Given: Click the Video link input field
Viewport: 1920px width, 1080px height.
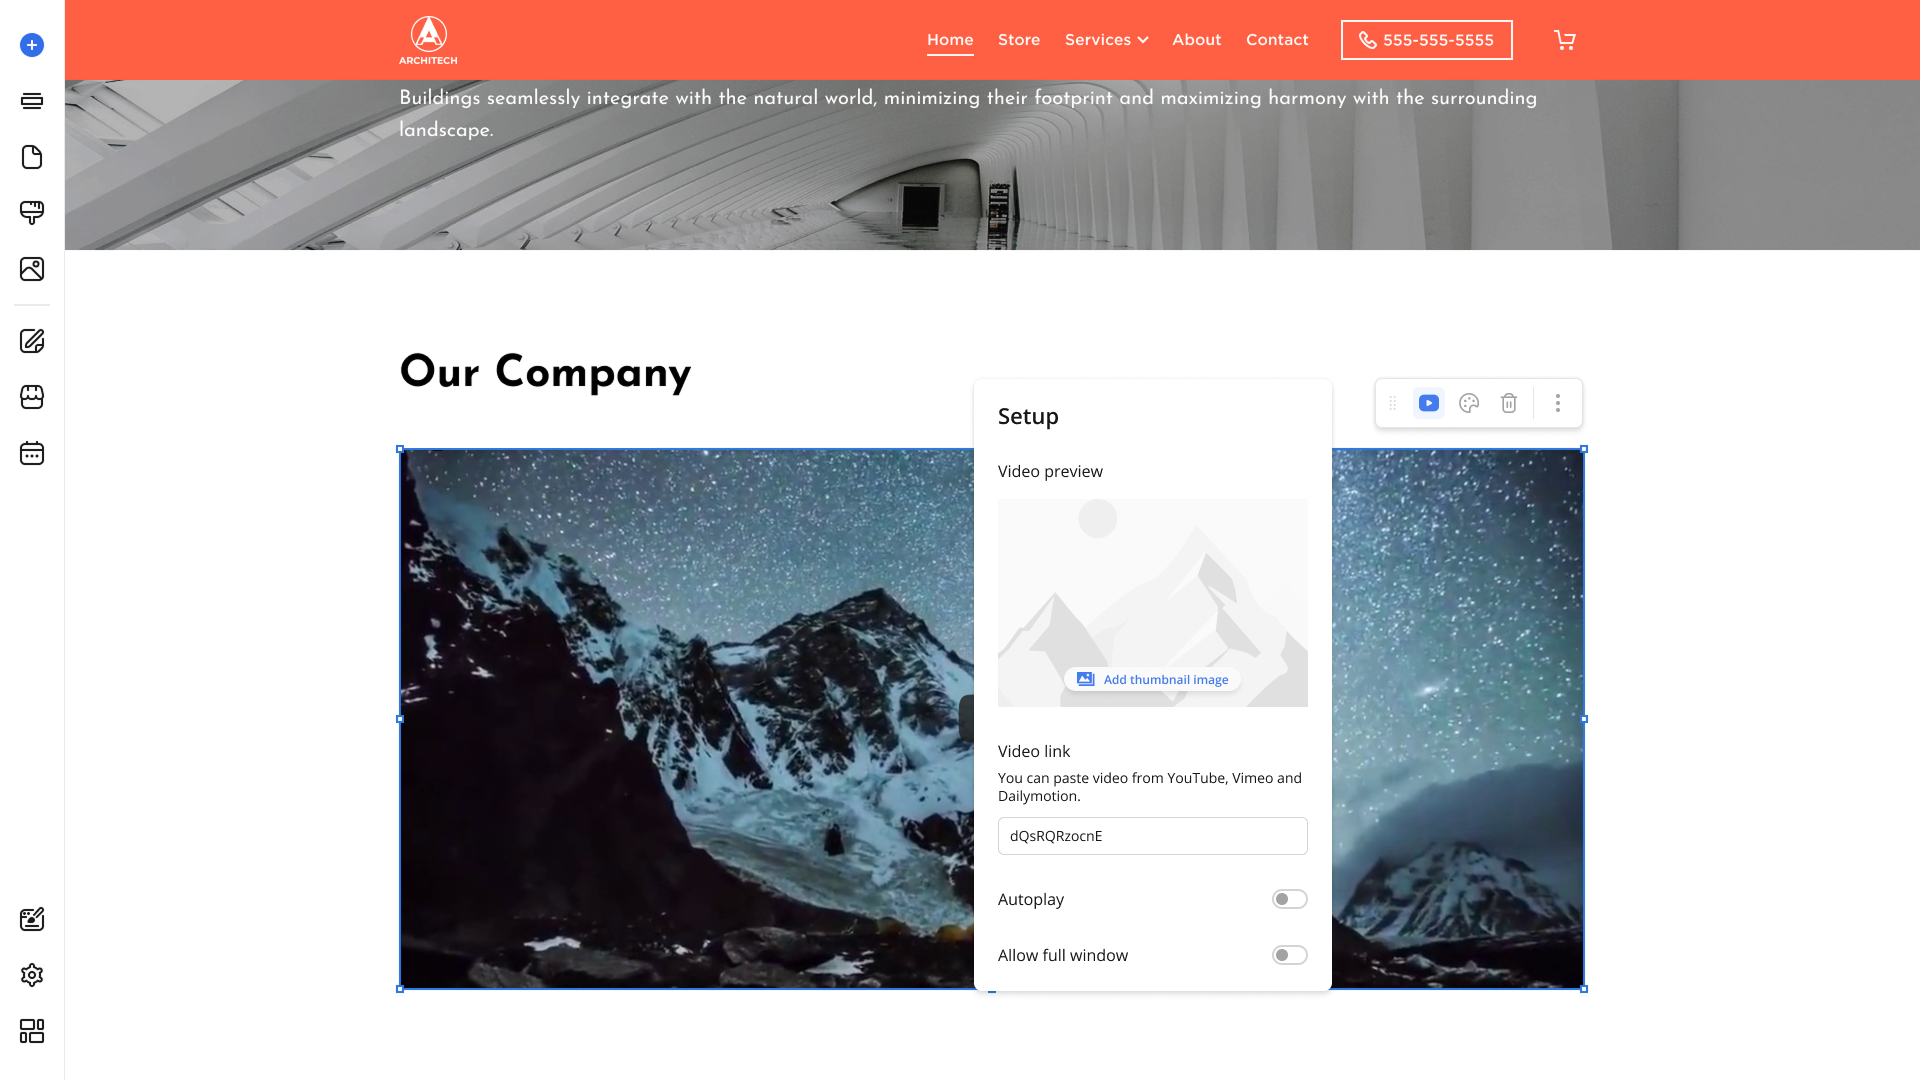Looking at the screenshot, I should pyautogui.click(x=1152, y=836).
